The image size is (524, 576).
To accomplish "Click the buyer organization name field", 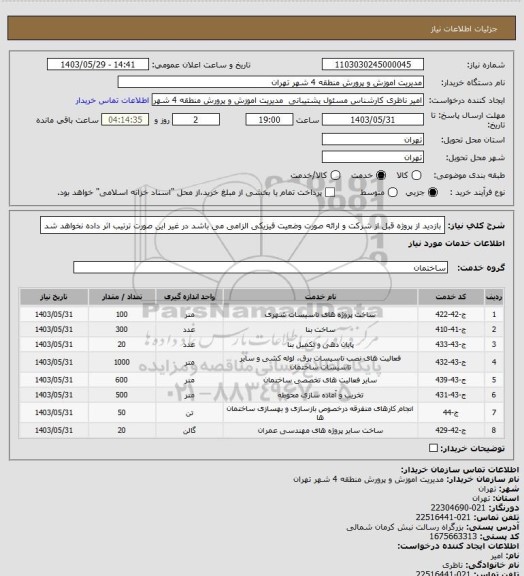I will tap(270, 82).
